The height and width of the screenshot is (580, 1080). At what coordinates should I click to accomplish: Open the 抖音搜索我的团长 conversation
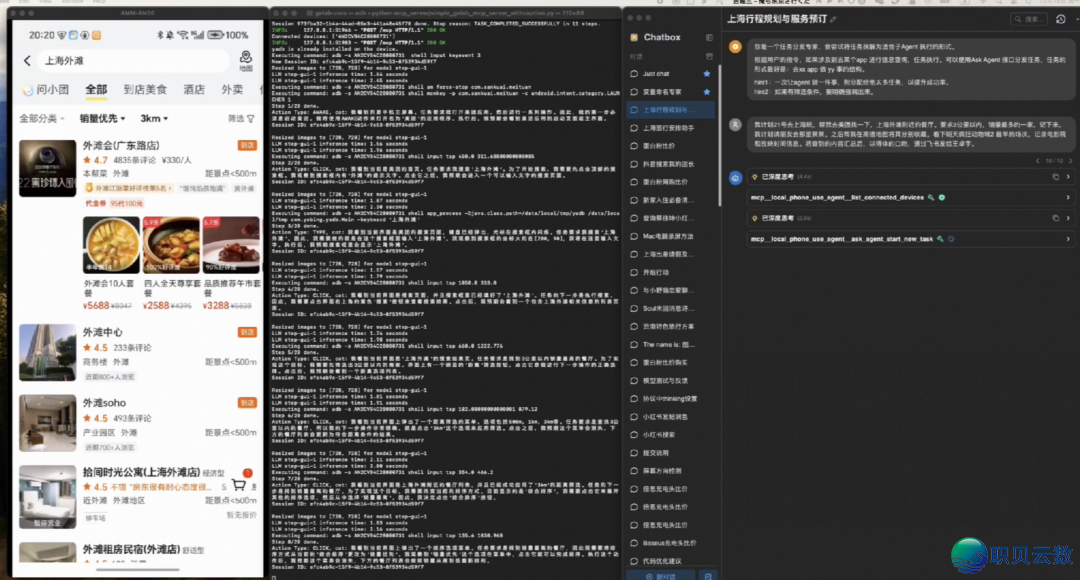(x=671, y=164)
